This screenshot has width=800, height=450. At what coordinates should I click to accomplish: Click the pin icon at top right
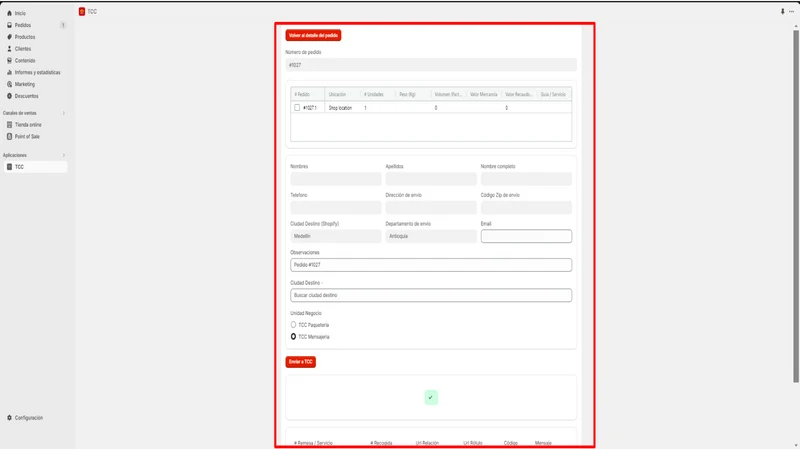pyautogui.click(x=782, y=11)
